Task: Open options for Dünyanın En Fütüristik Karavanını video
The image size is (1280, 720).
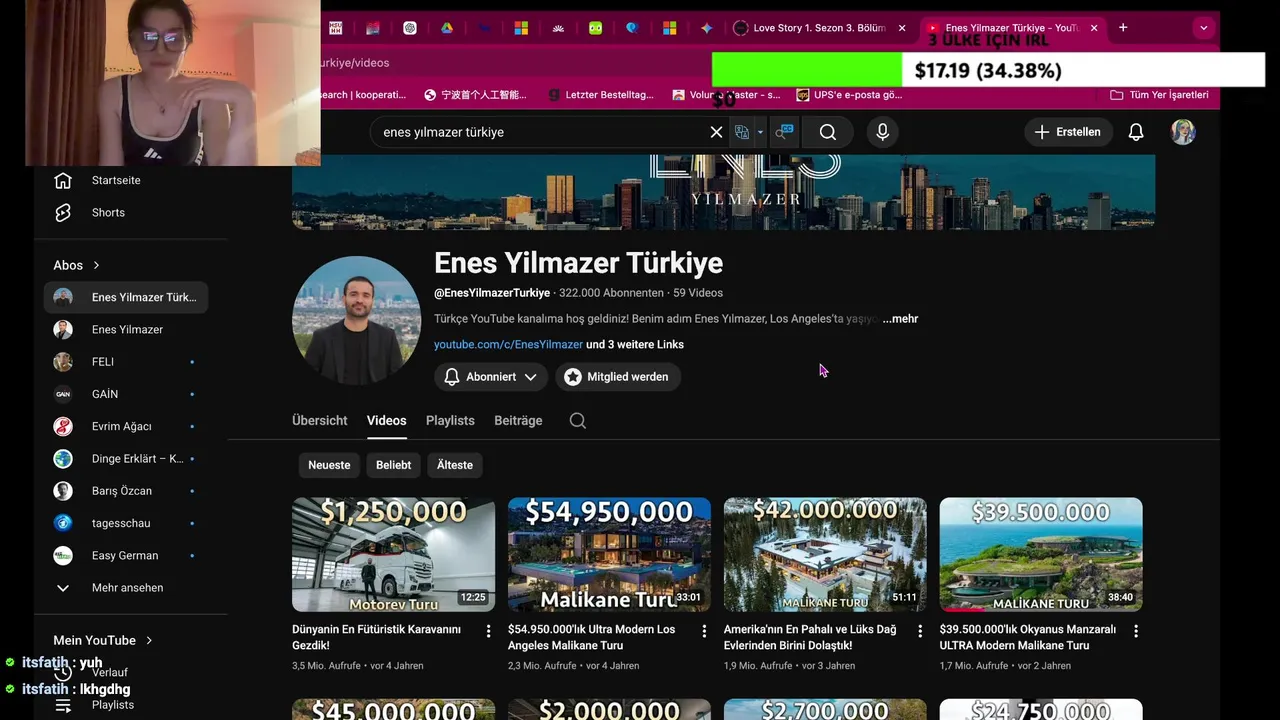Action: (488, 631)
